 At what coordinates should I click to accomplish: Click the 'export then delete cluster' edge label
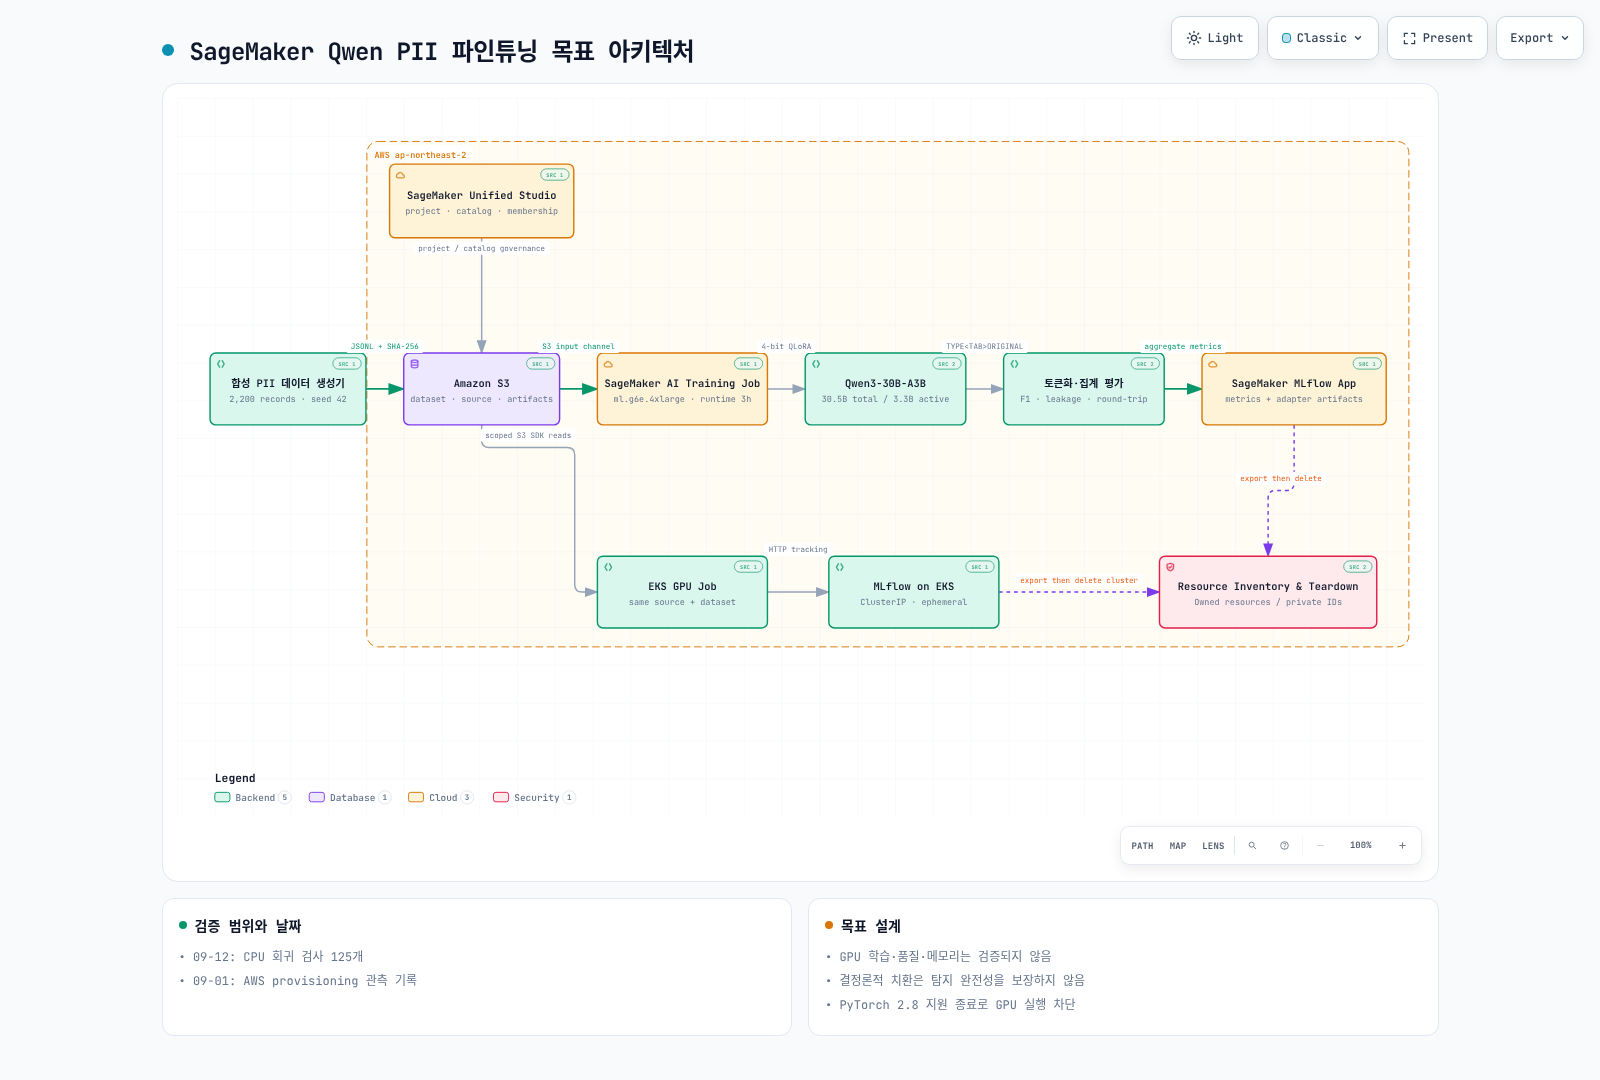(1079, 581)
